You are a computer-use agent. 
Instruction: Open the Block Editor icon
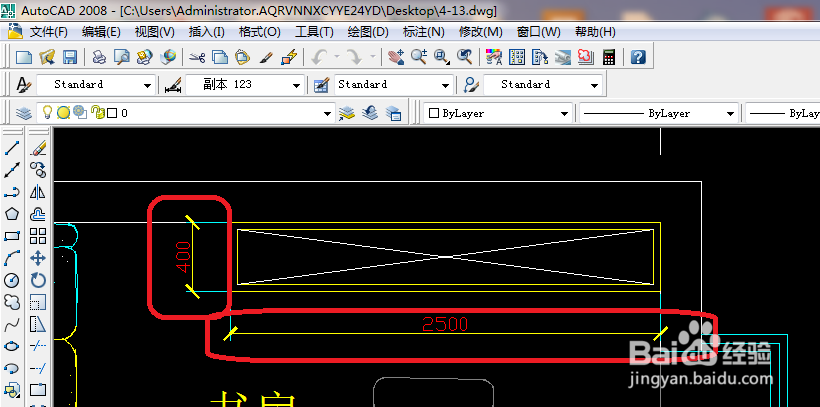289,57
